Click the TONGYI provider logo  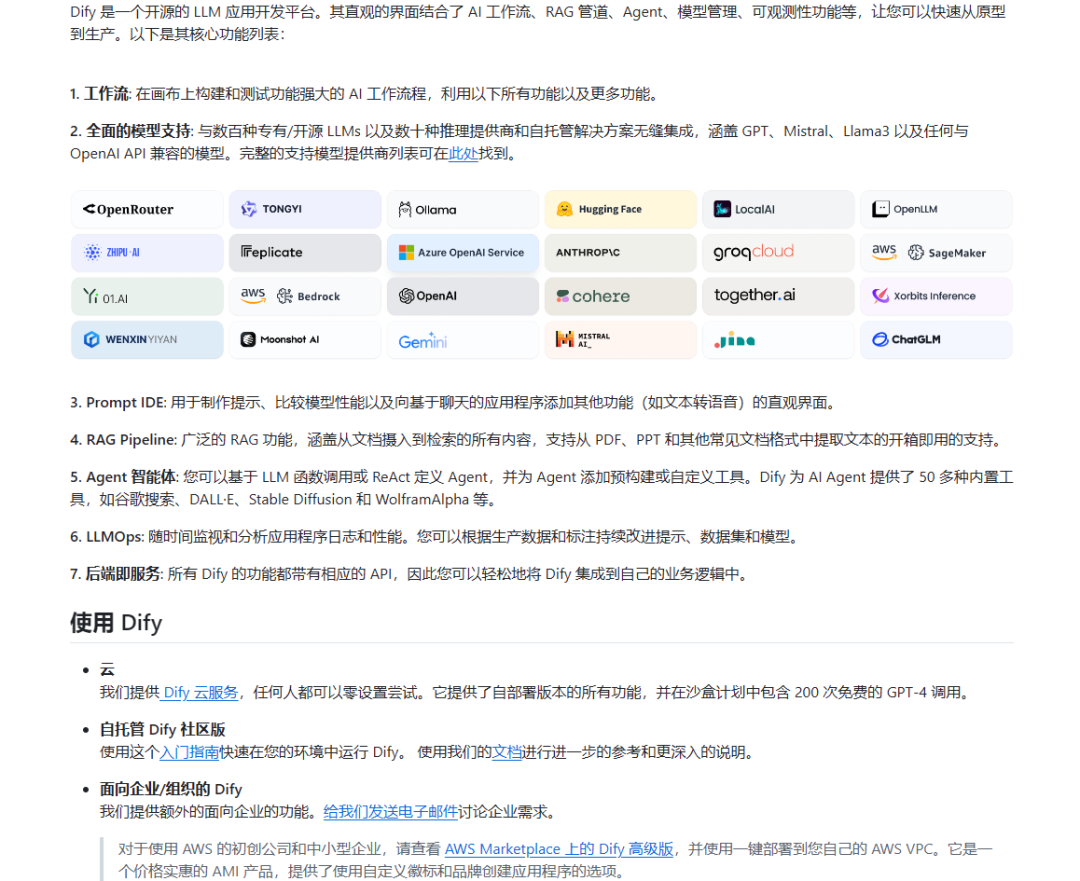(x=304, y=209)
